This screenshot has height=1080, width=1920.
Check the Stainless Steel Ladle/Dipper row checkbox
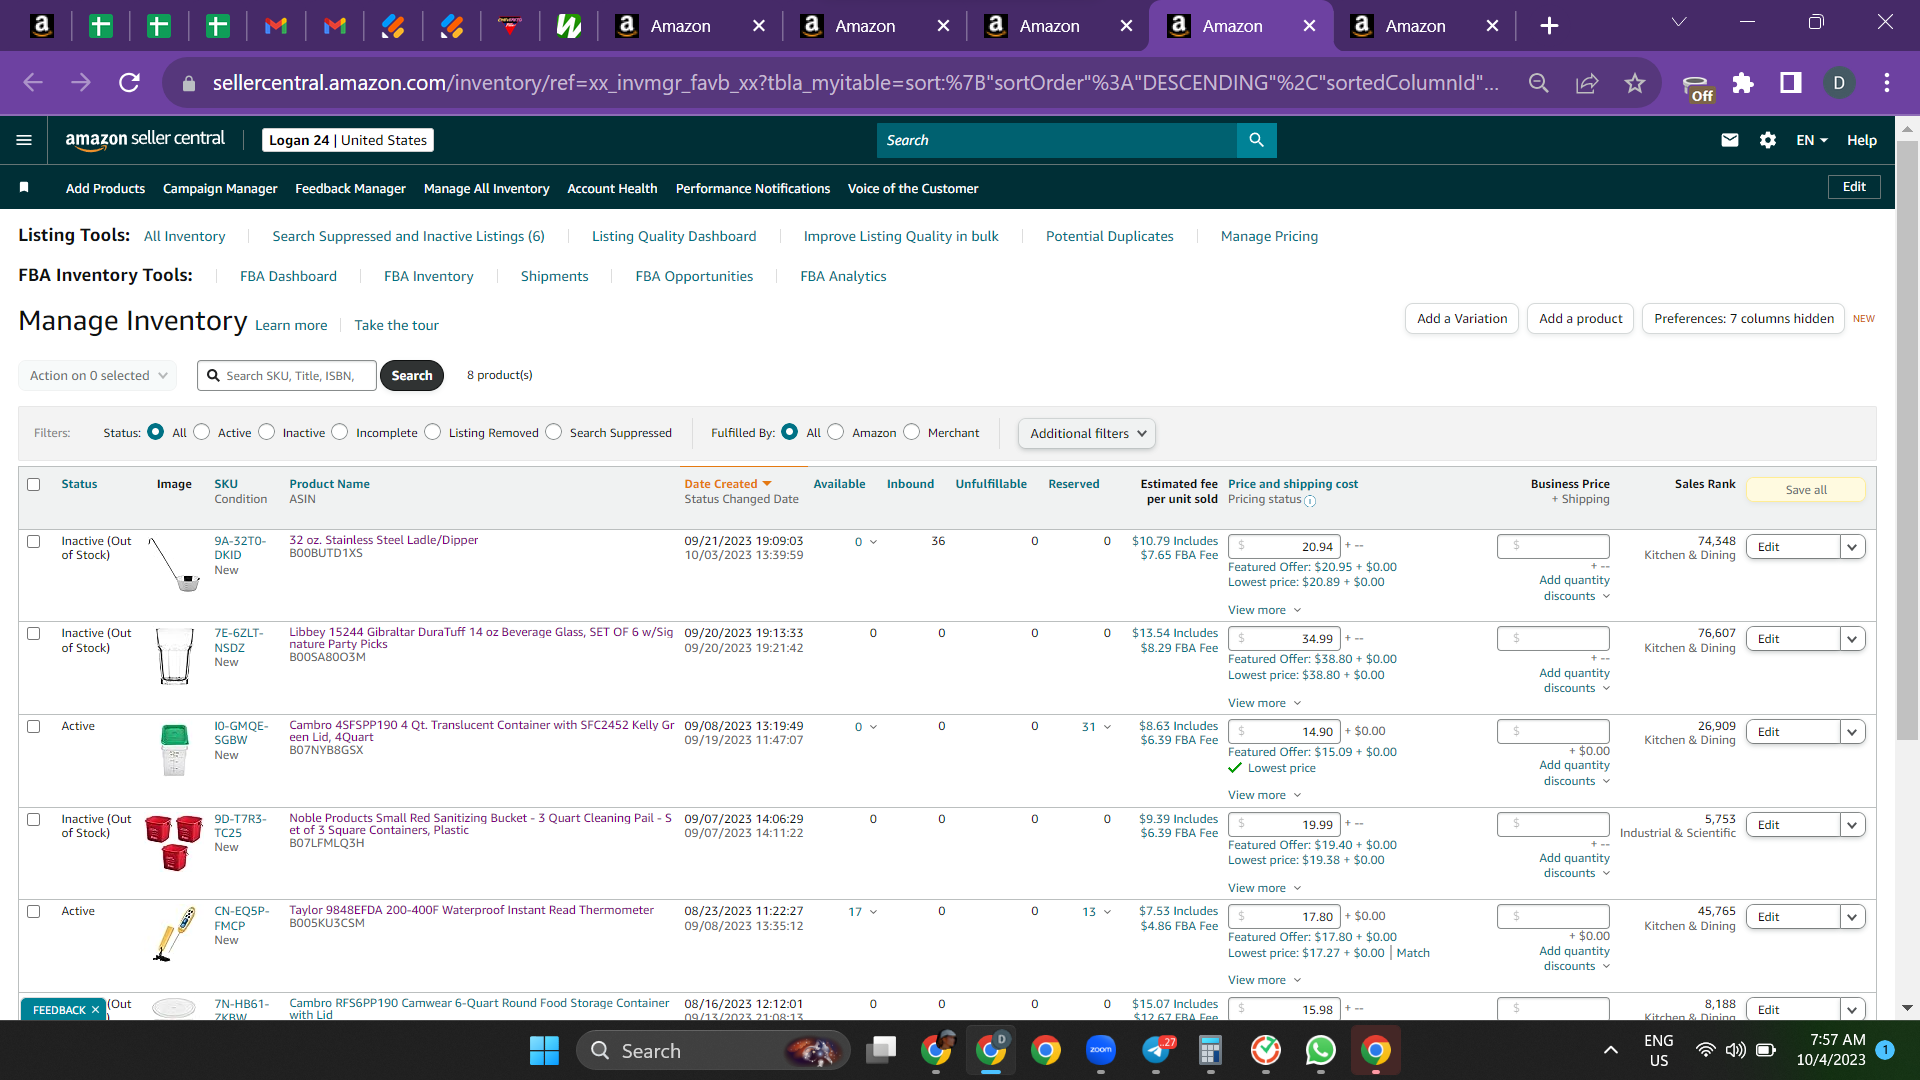click(x=33, y=541)
